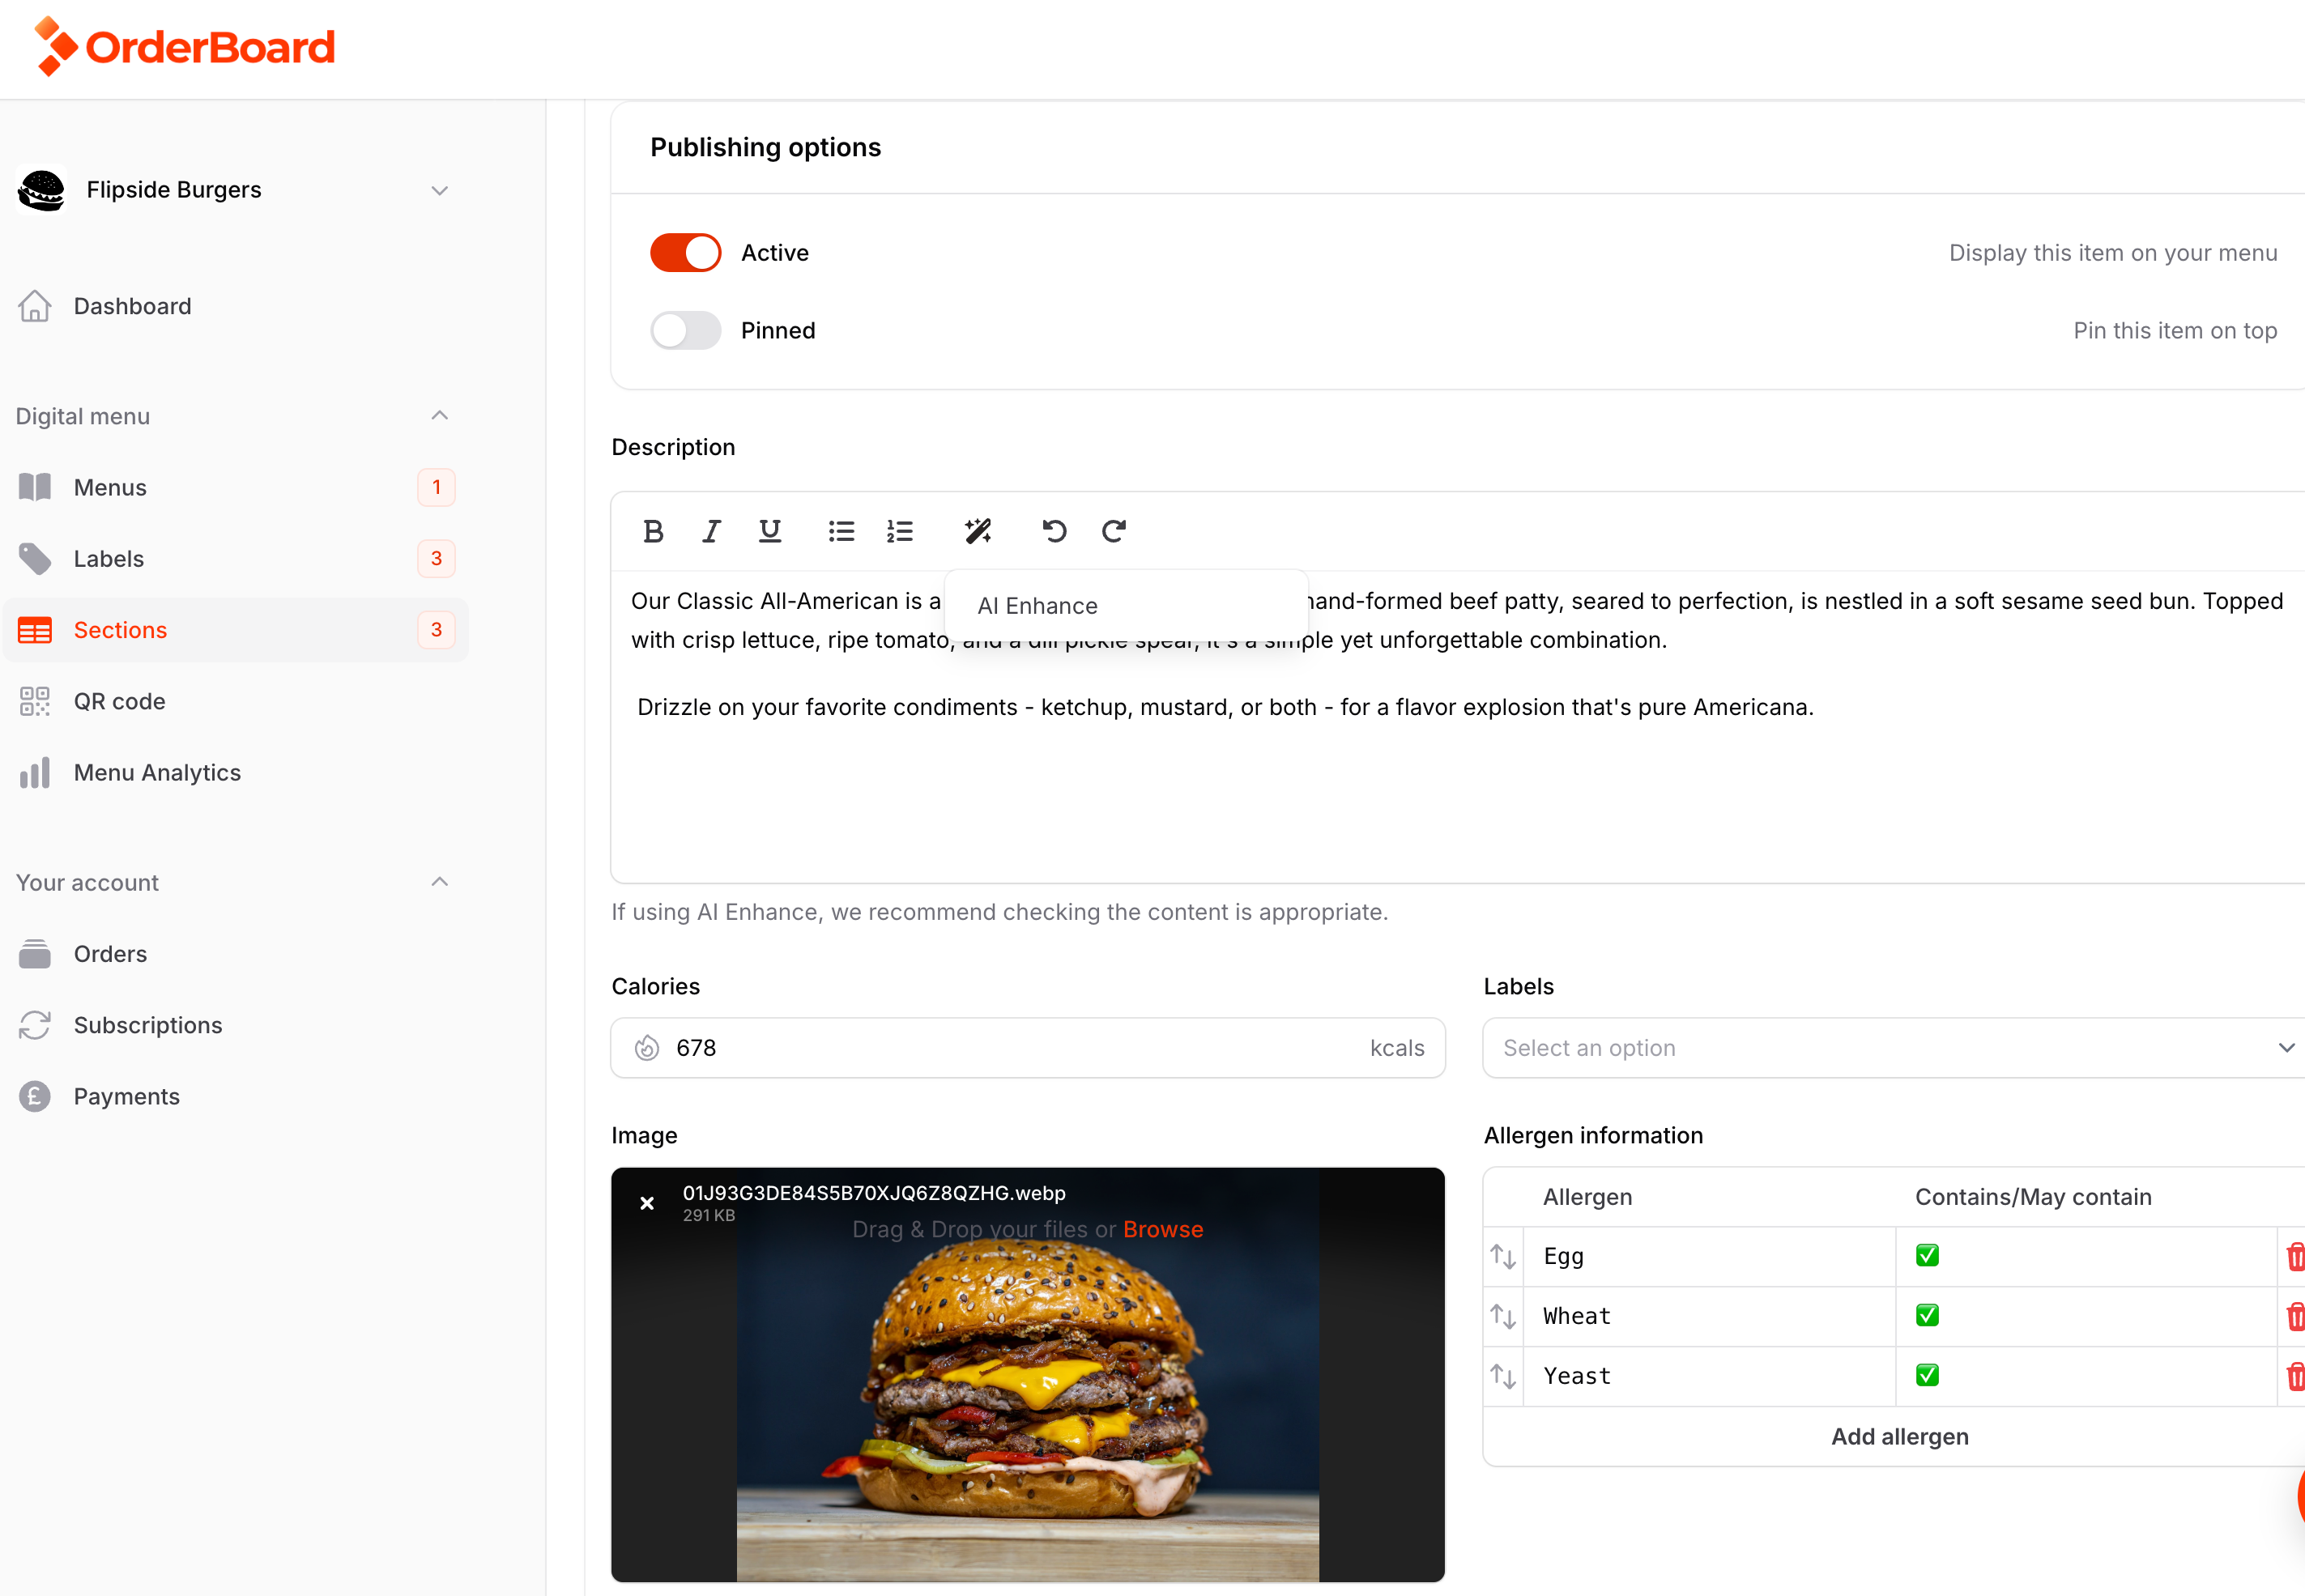
Task: Insert a bulleted list
Action: [841, 531]
